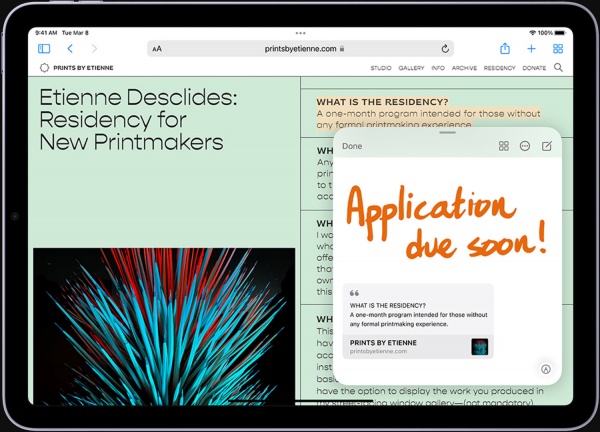Go to the Gallery page
The height and width of the screenshot is (432, 600).
coord(411,68)
